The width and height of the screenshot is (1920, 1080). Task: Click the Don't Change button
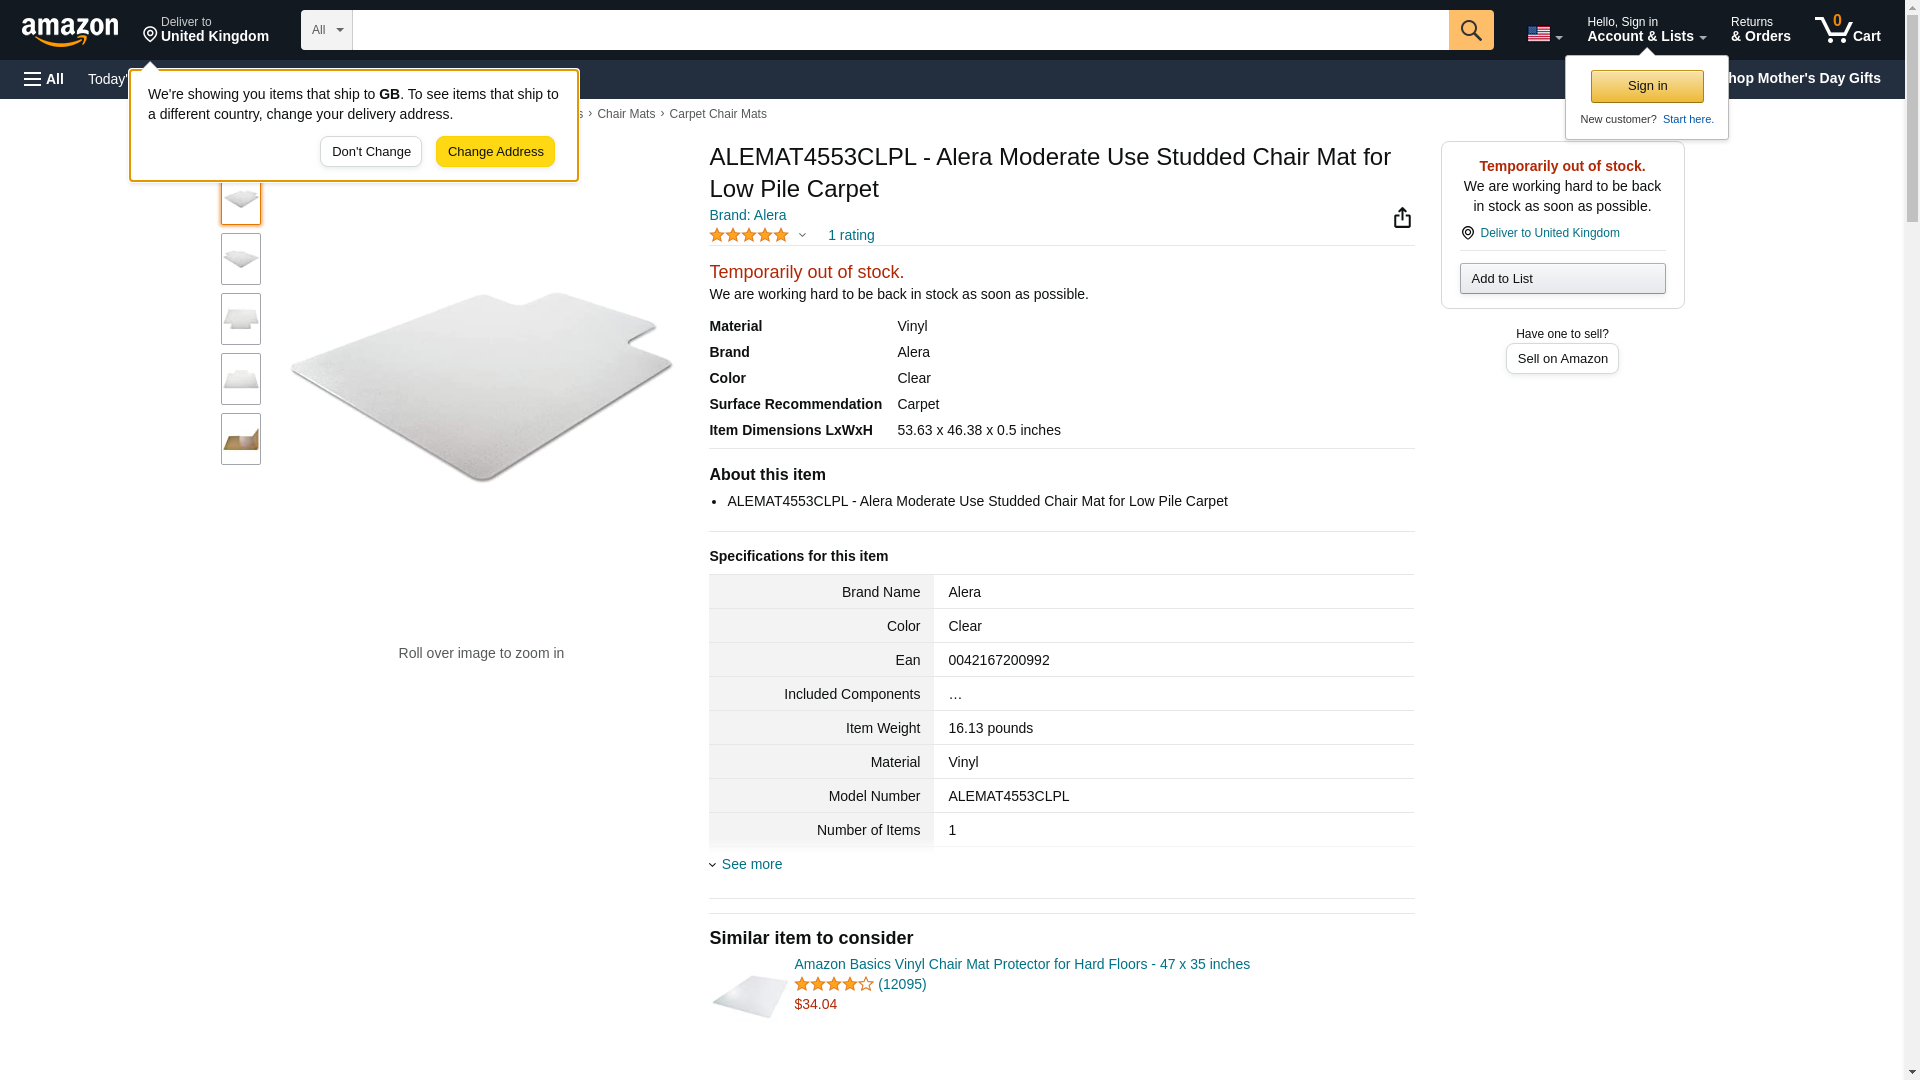pos(371,152)
